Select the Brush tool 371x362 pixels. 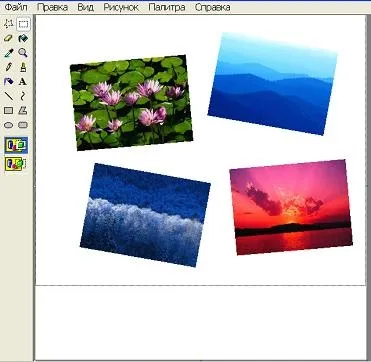(x=23, y=67)
